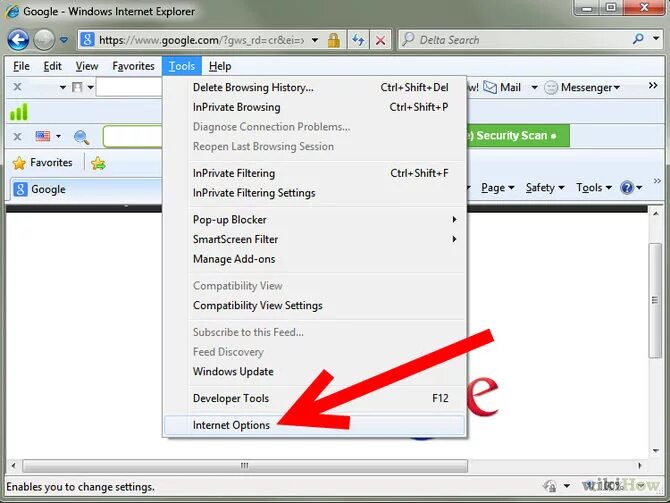The image size is (670, 503).
Task: Click the vertical scrollbar thumb
Action: 655,300
